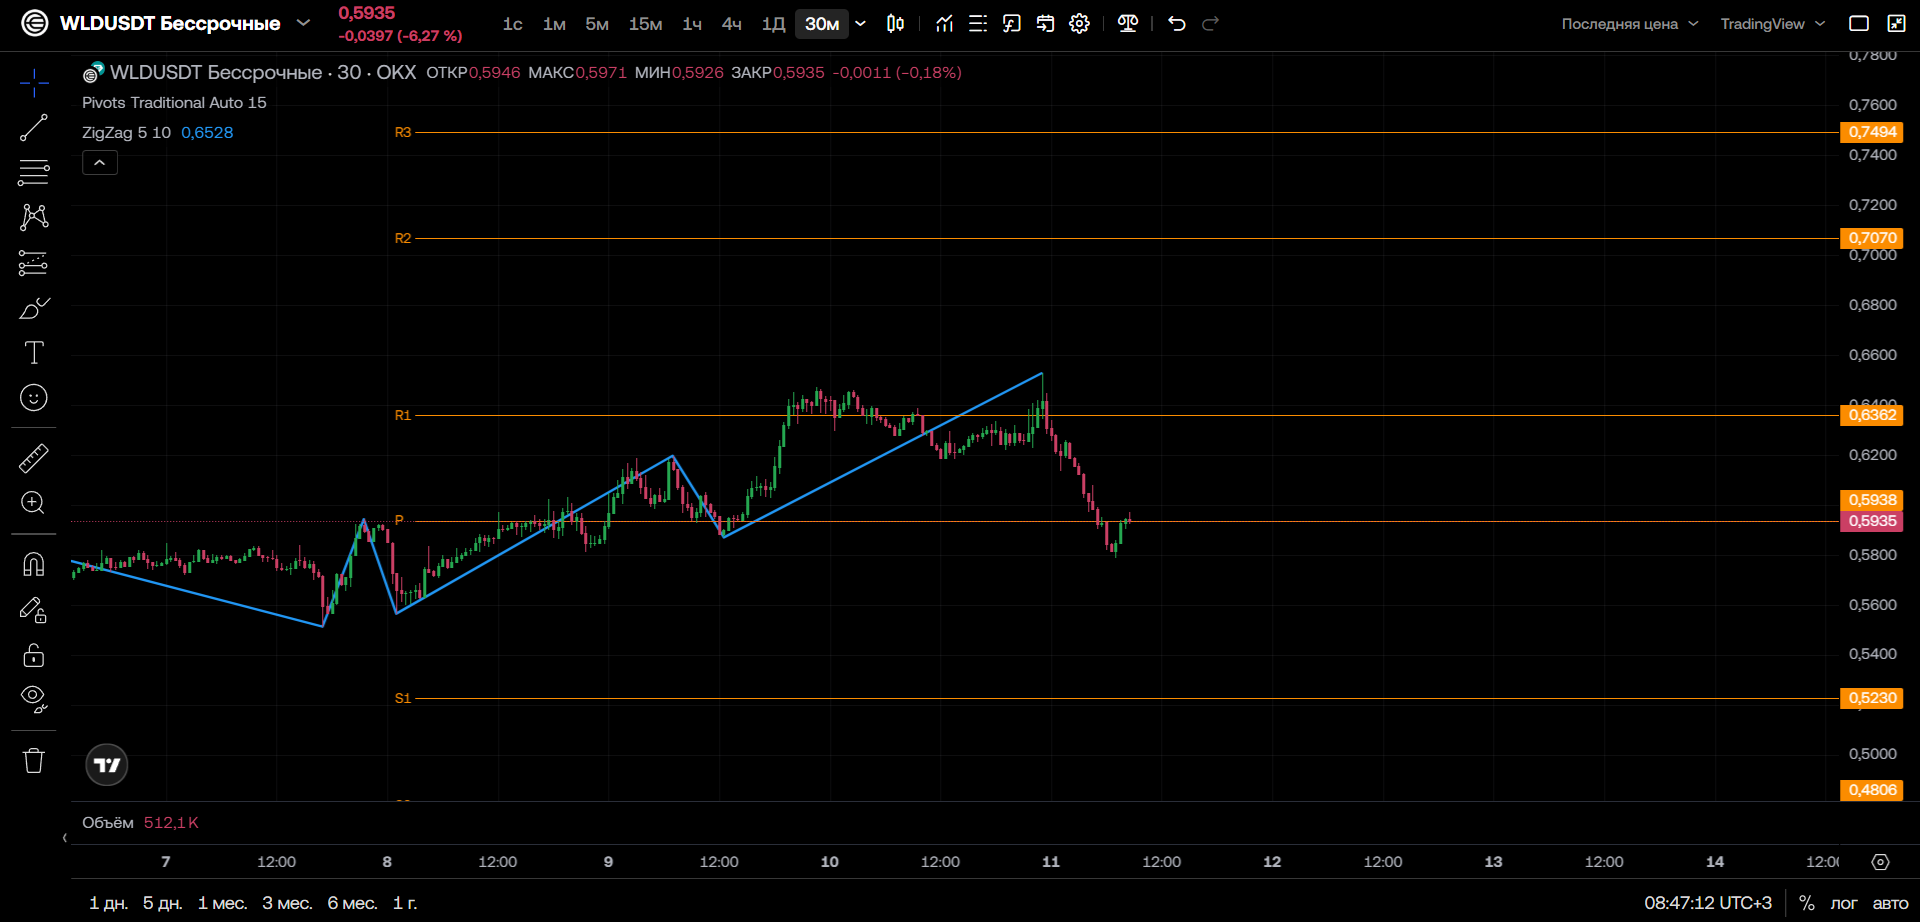Toggle stay in drawing mode

(34, 610)
